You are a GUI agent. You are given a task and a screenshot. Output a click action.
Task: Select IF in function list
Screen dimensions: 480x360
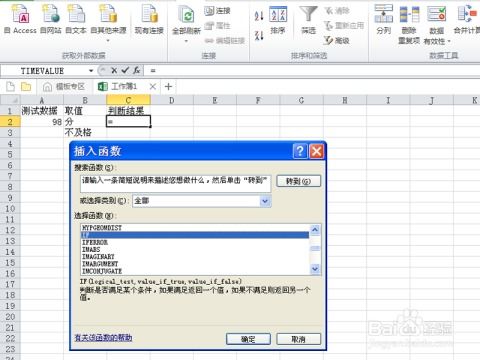tap(195, 235)
